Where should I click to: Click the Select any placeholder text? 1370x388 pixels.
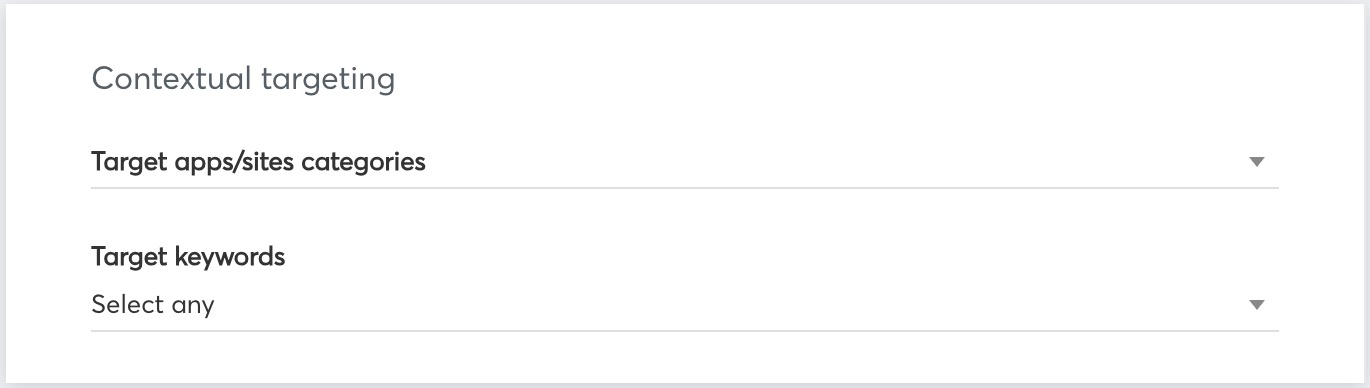pos(153,305)
